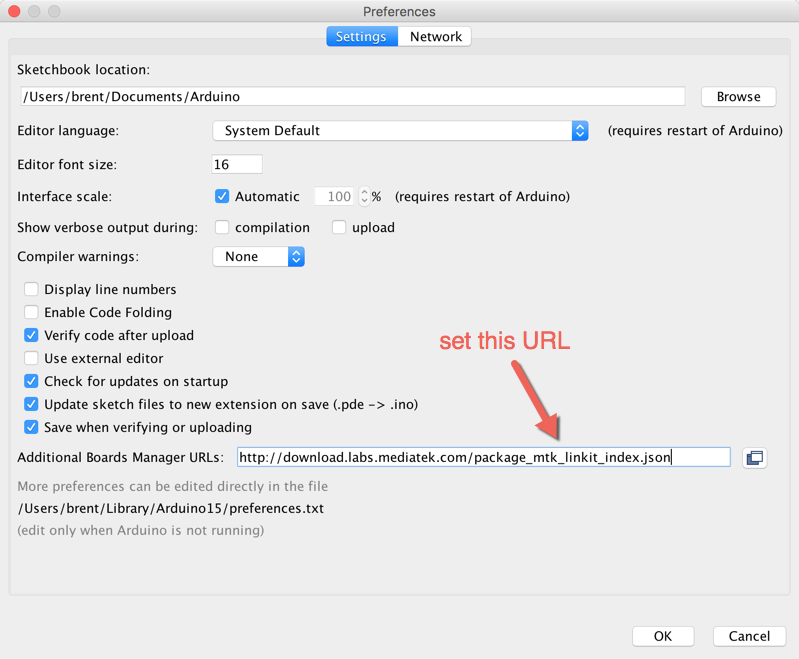Click the 'Interface scale:' label
Viewport: 799px width, 659px height.
pyautogui.click(x=64, y=197)
